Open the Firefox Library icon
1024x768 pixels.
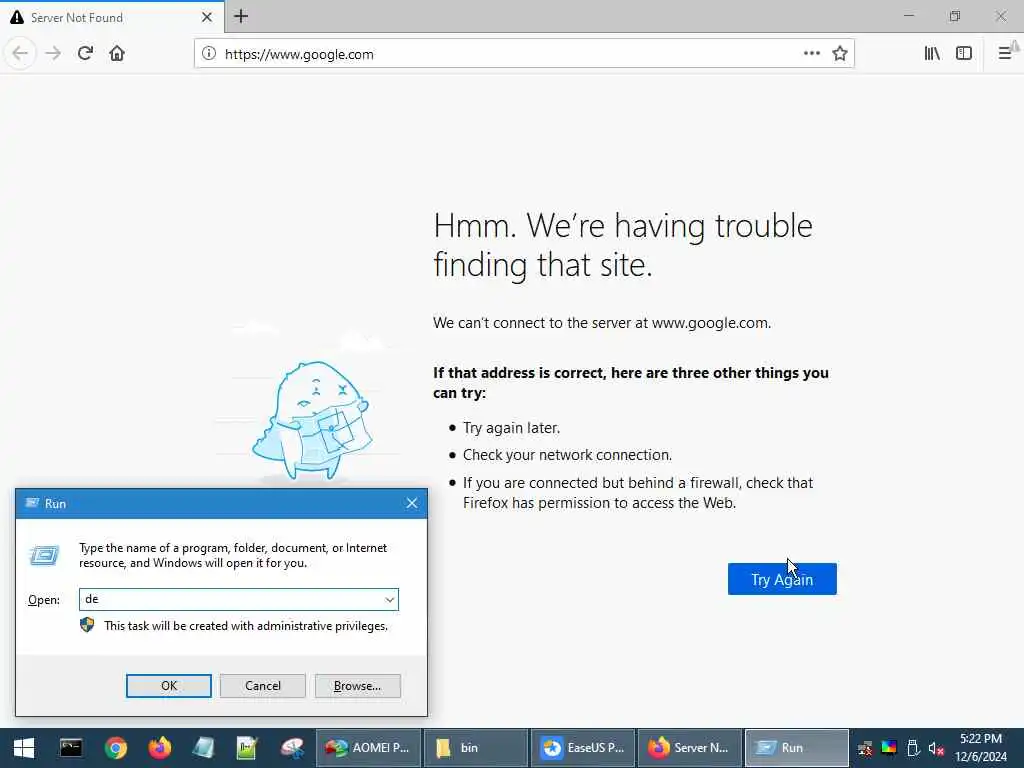click(932, 54)
